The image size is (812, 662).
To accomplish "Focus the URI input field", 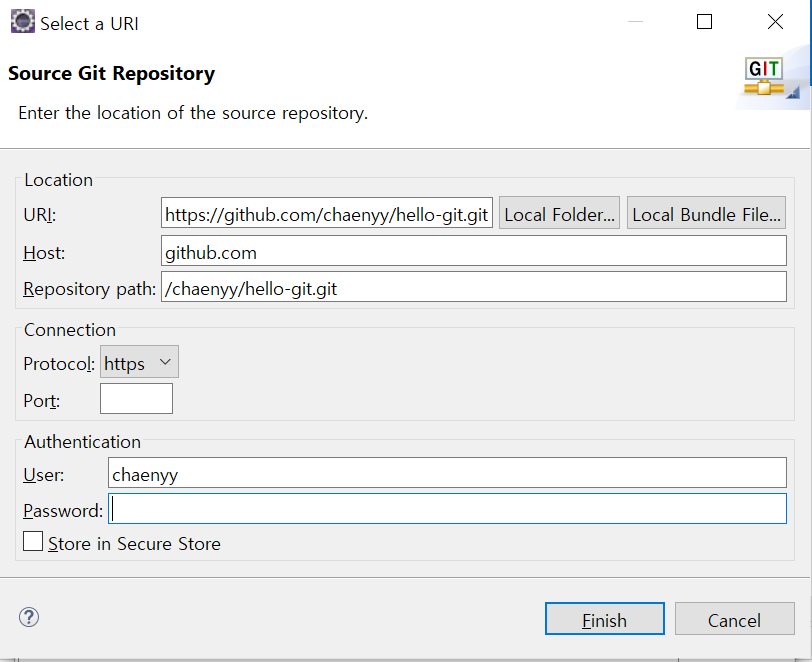I will click(x=327, y=213).
